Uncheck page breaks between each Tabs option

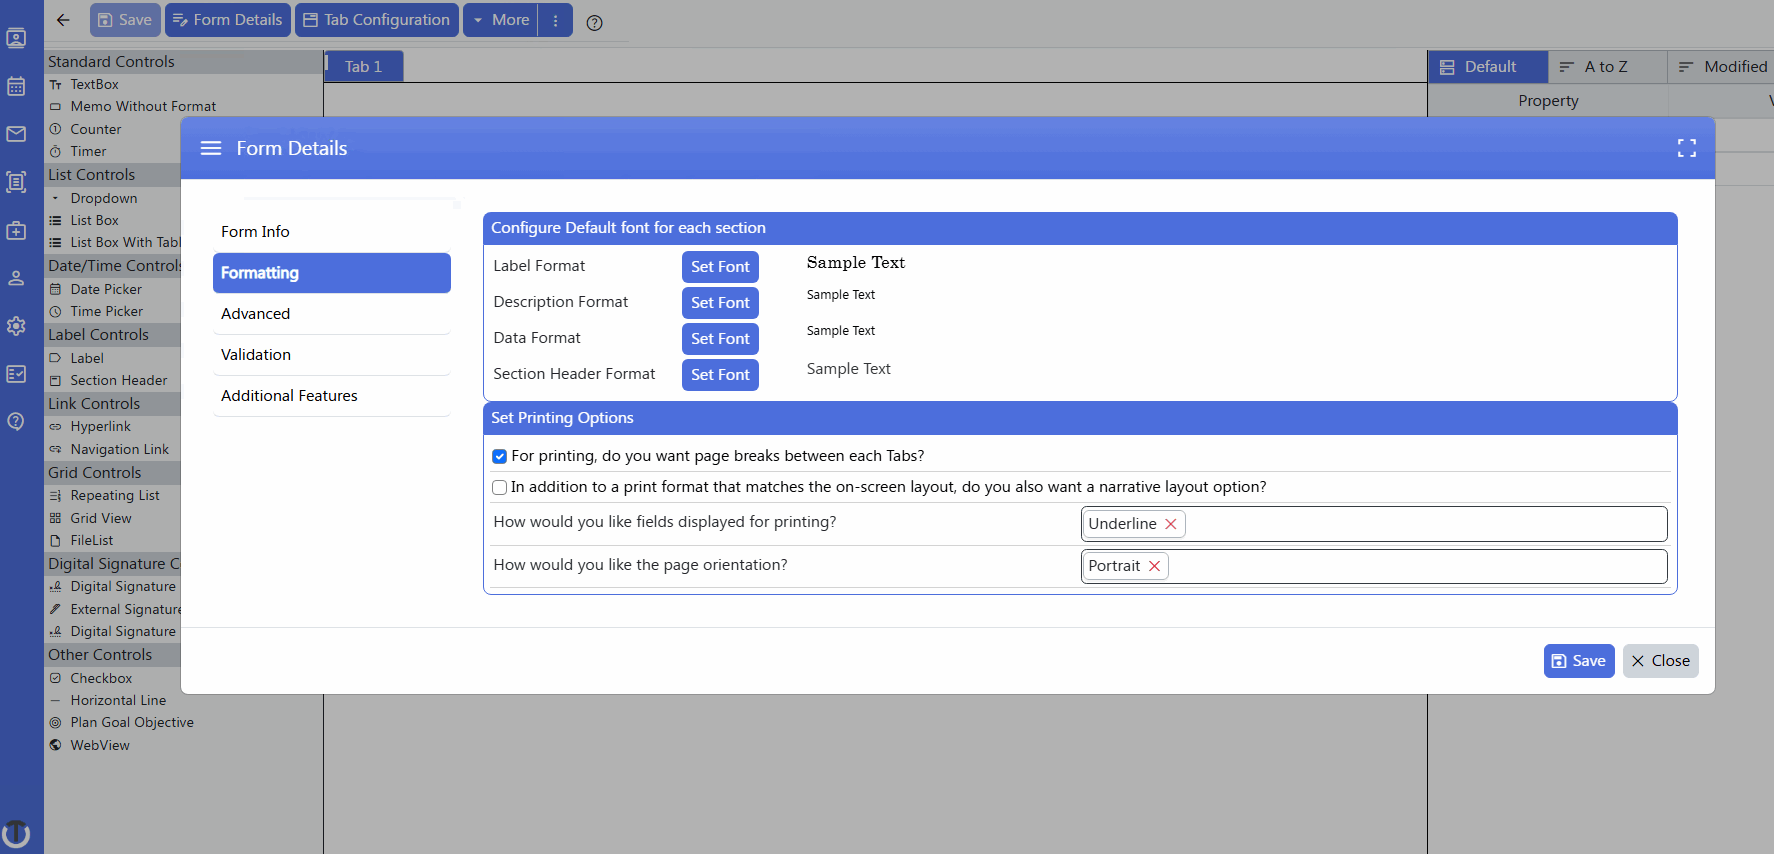(x=500, y=456)
